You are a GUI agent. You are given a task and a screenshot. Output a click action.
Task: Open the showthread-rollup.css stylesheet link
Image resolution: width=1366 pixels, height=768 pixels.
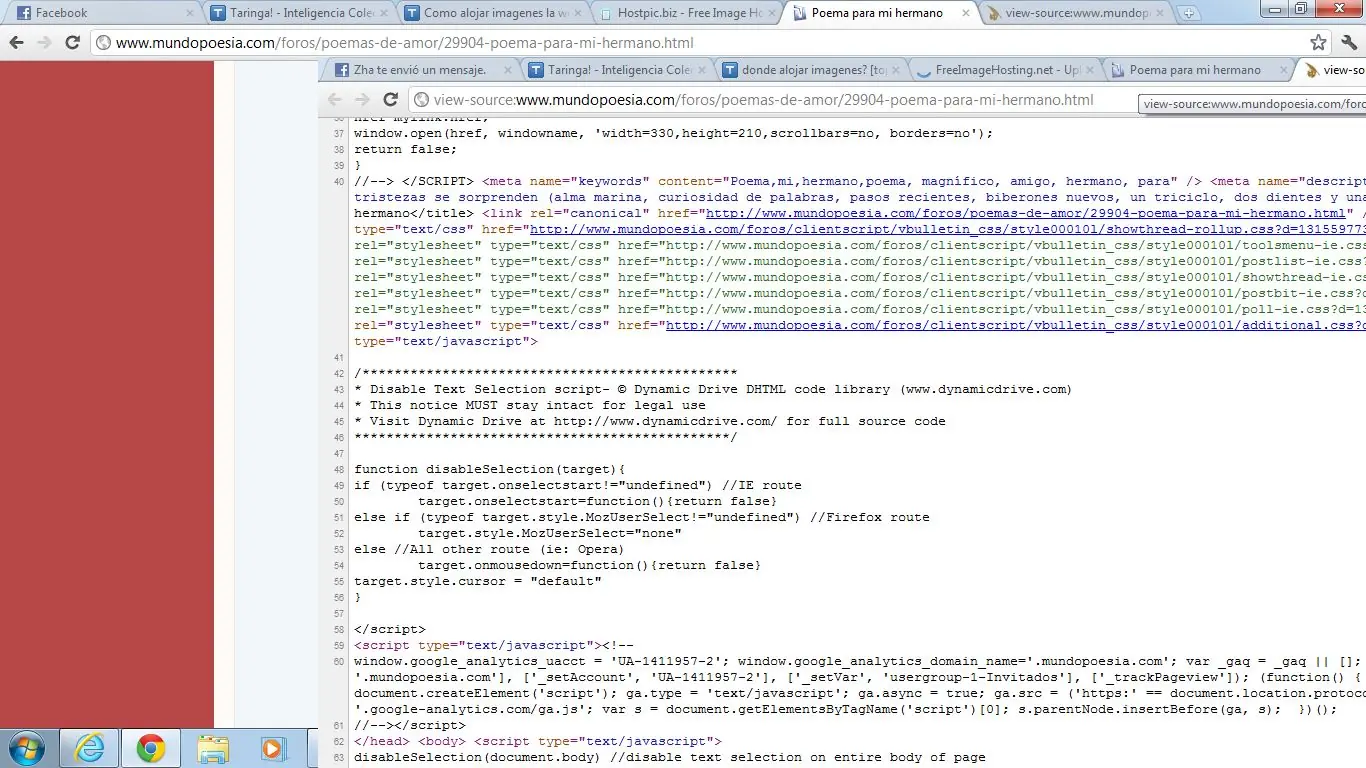948,229
